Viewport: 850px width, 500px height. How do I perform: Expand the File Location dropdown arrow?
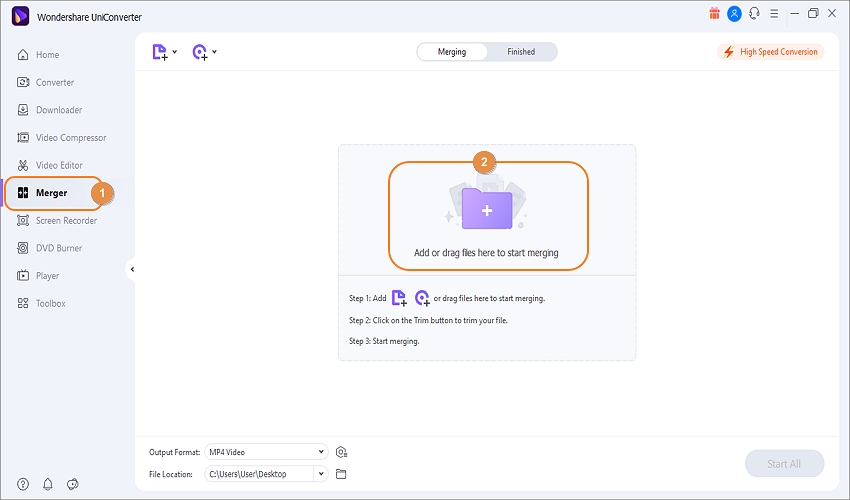[x=321, y=474]
